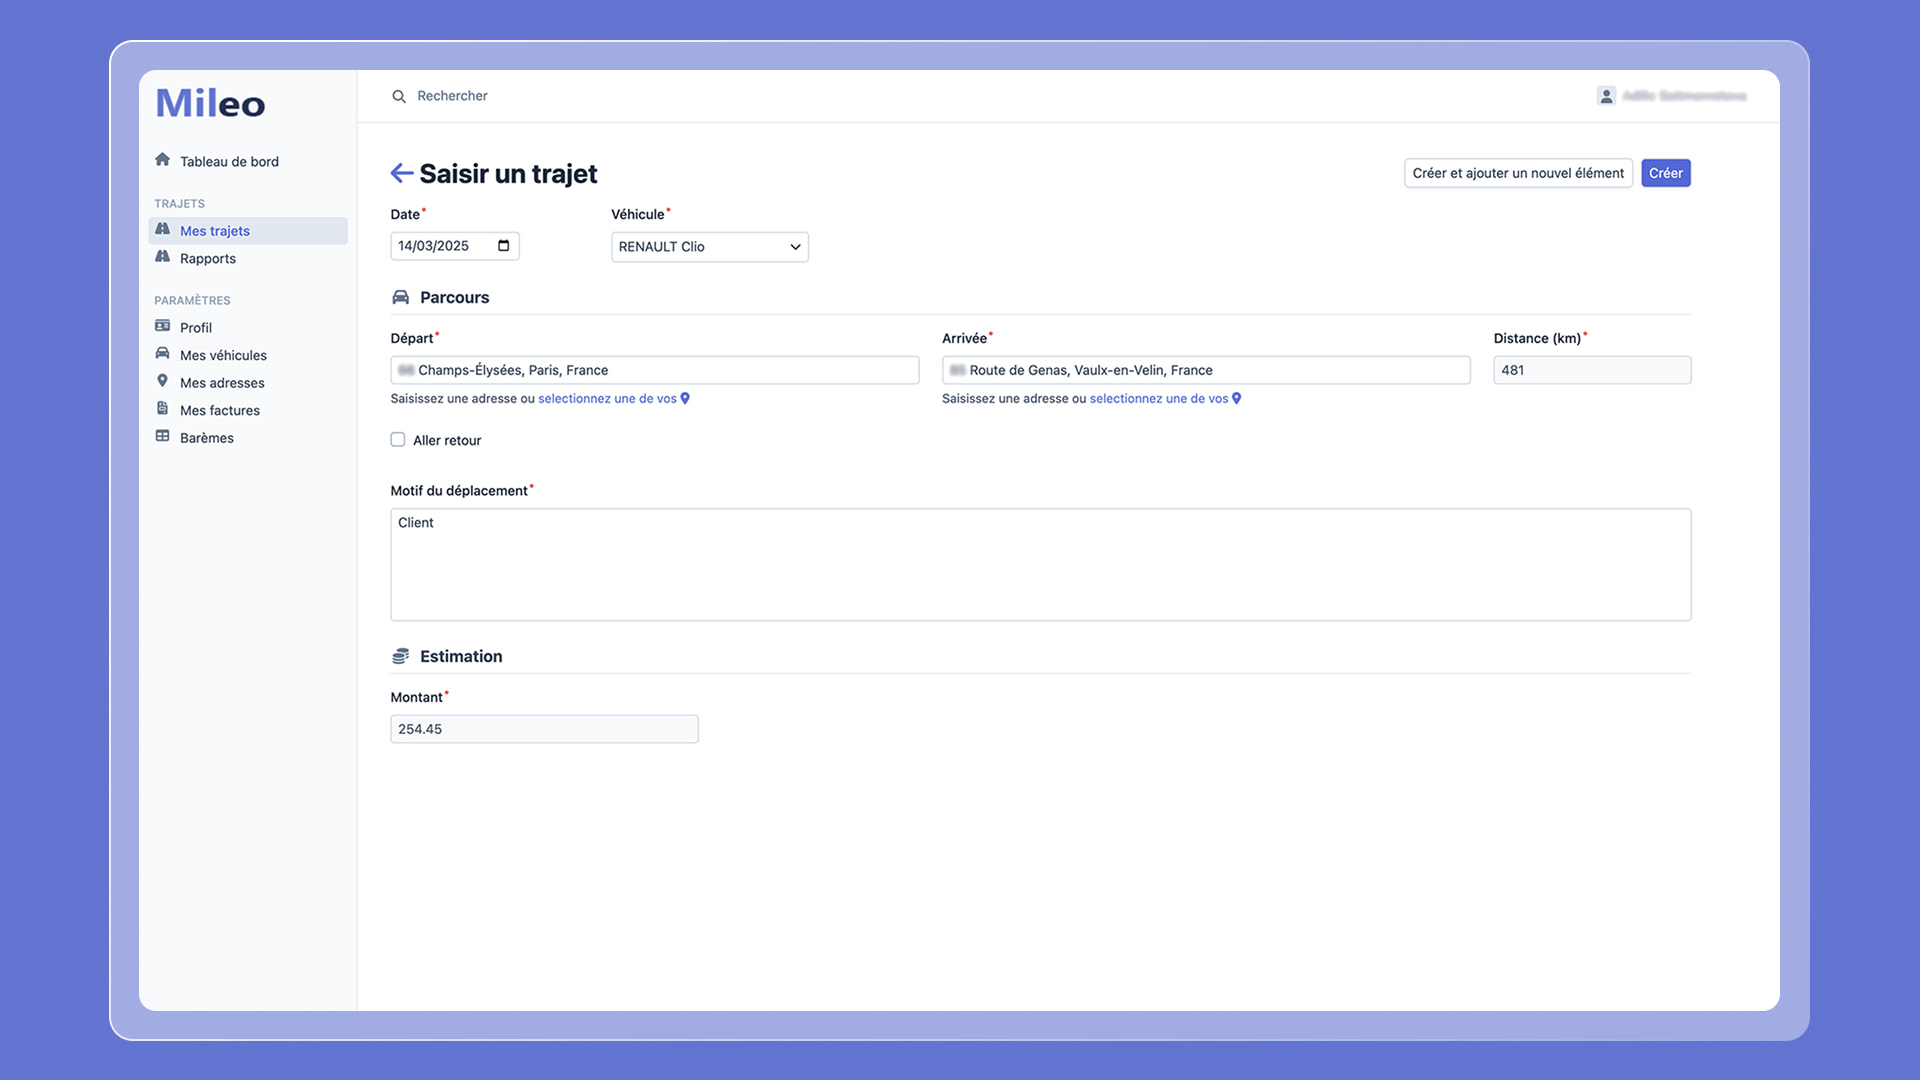
Task: Select Mes trajets in the sidebar
Action: (215, 231)
